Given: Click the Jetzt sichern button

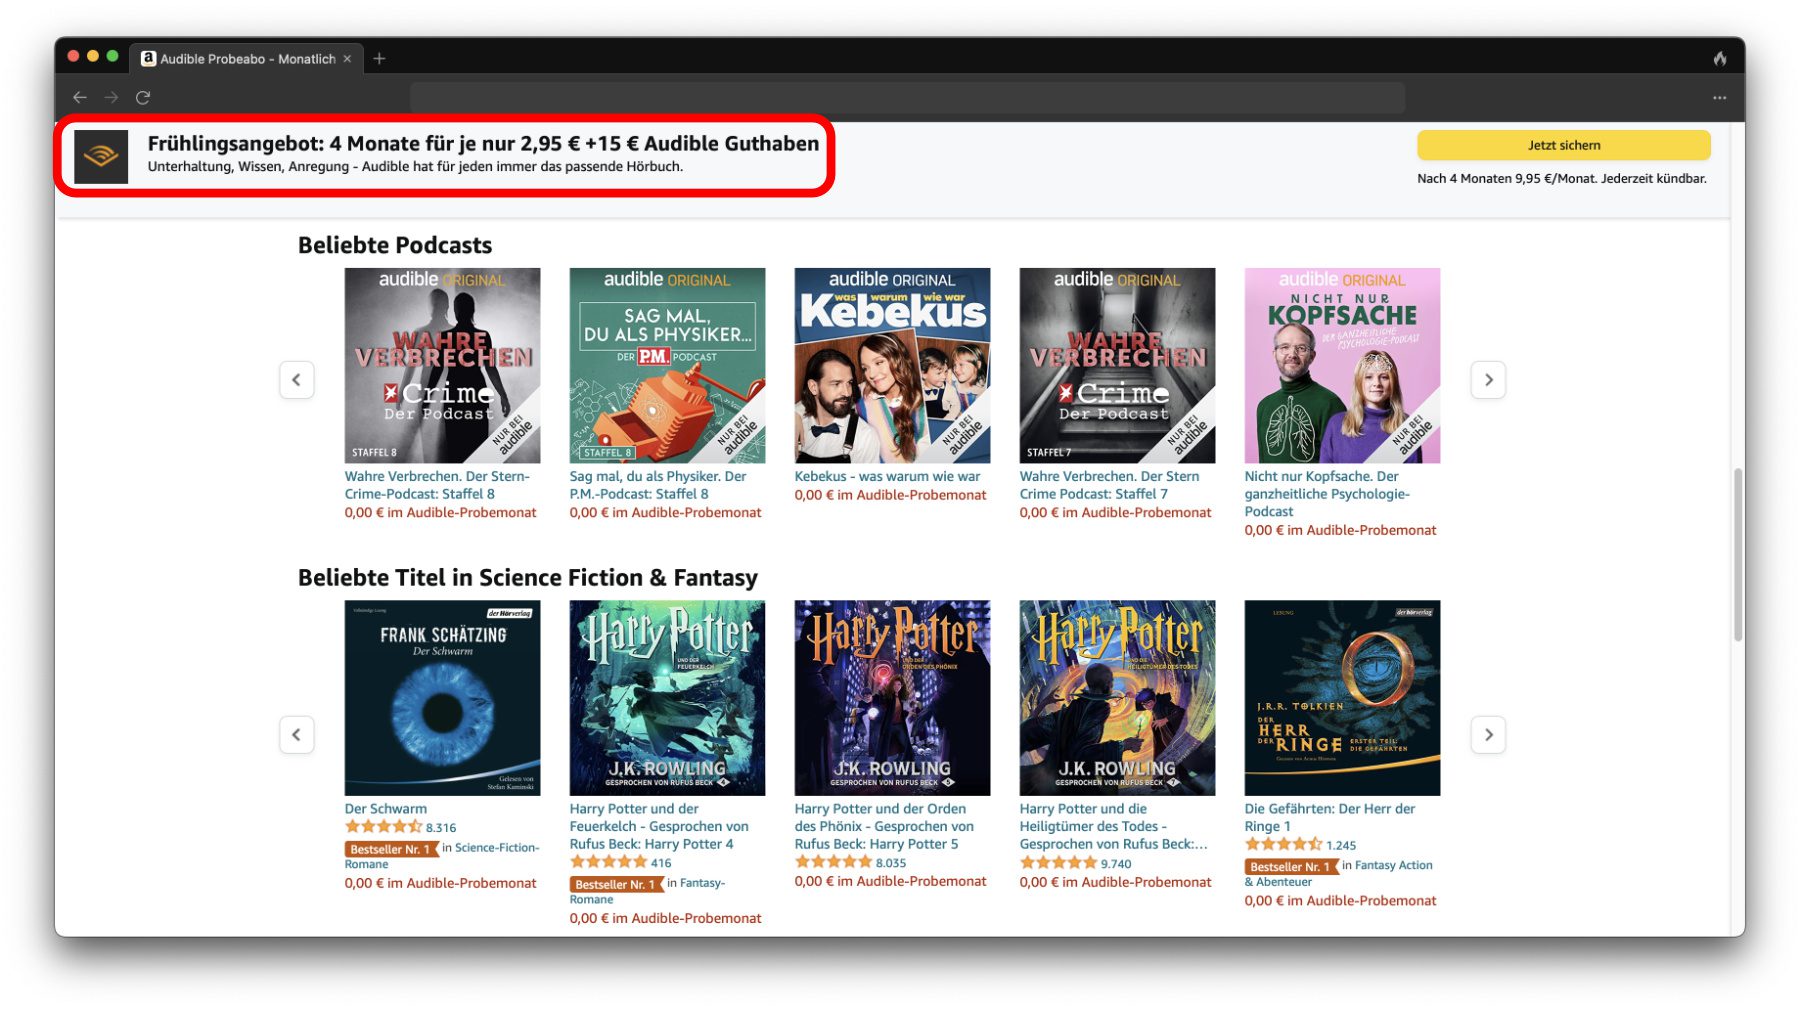Looking at the screenshot, I should click(x=1563, y=145).
